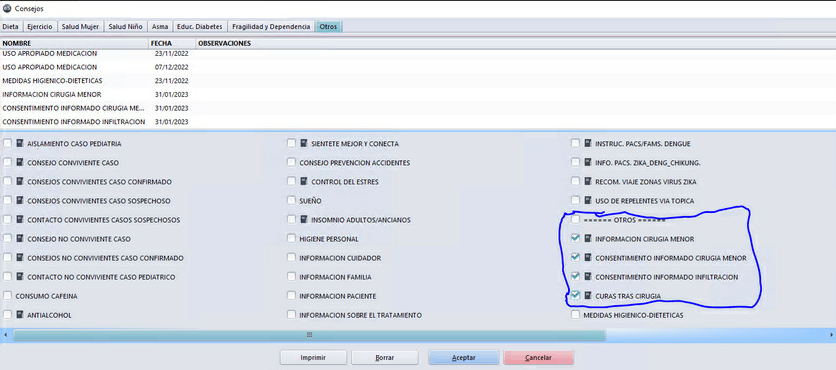Screen dimensions: 836x370
Task: Select USO APROPIADO MEDICACION 23/11/2022 row
Action: click(418, 53)
